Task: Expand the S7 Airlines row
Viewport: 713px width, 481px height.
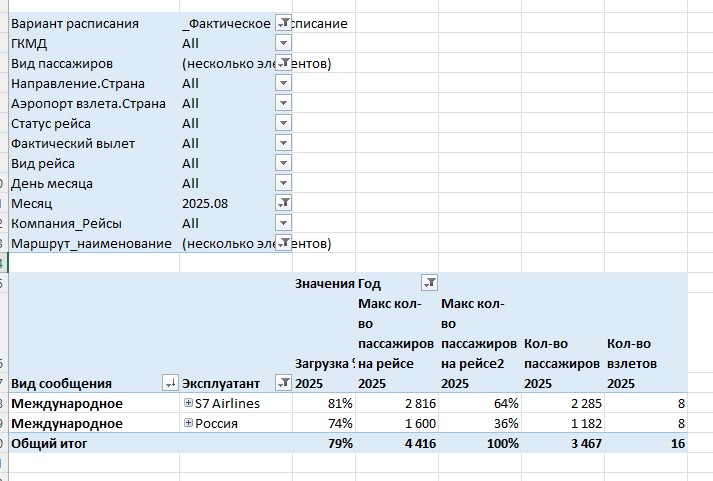Action: [188, 403]
